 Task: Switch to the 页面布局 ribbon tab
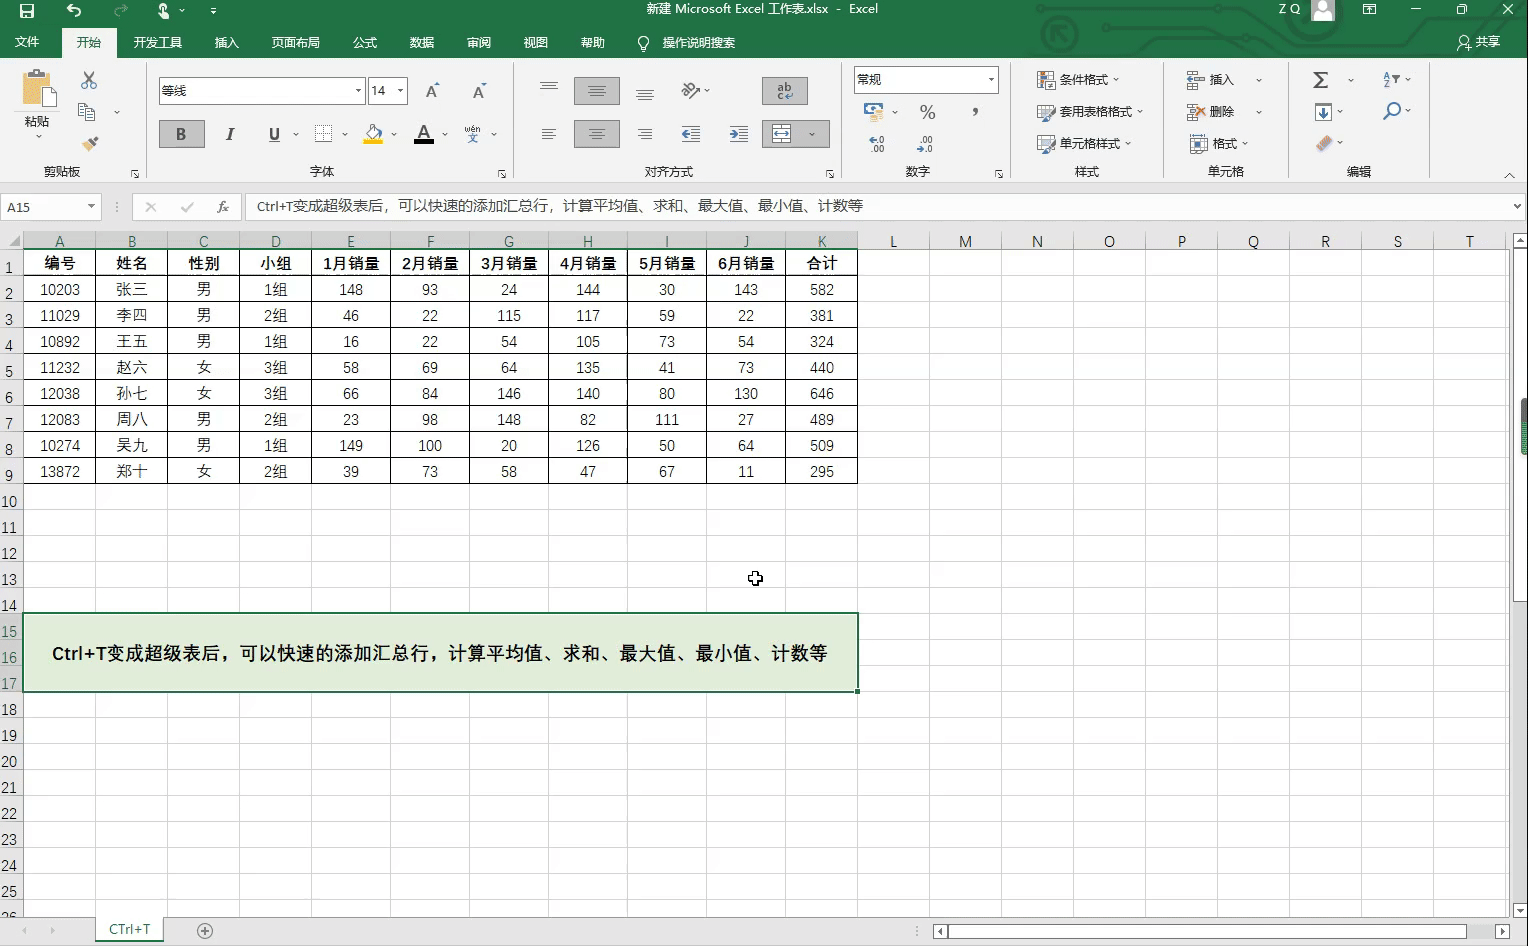click(x=295, y=43)
